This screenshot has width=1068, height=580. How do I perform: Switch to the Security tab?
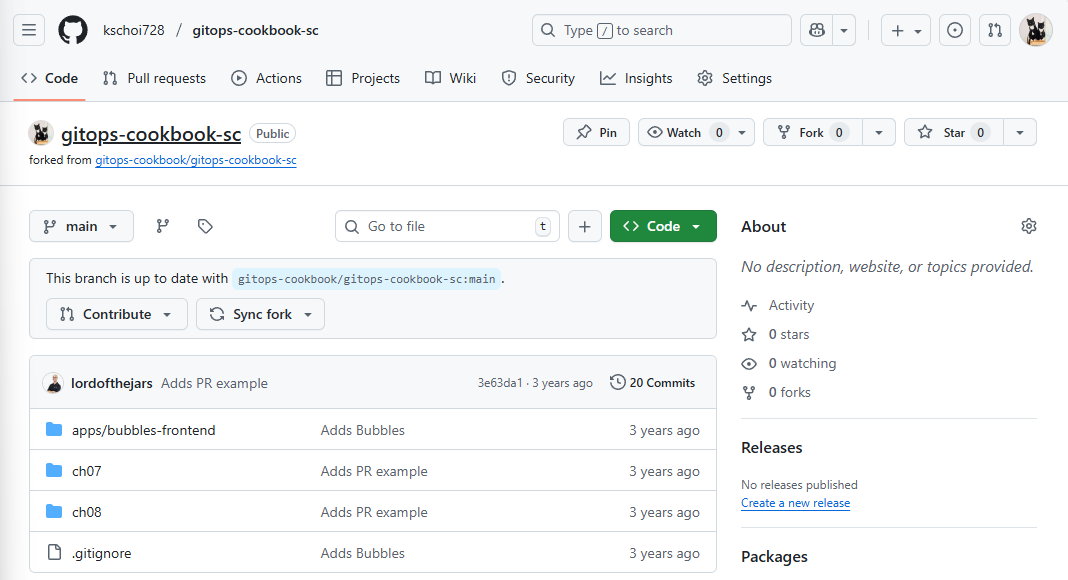tap(538, 78)
